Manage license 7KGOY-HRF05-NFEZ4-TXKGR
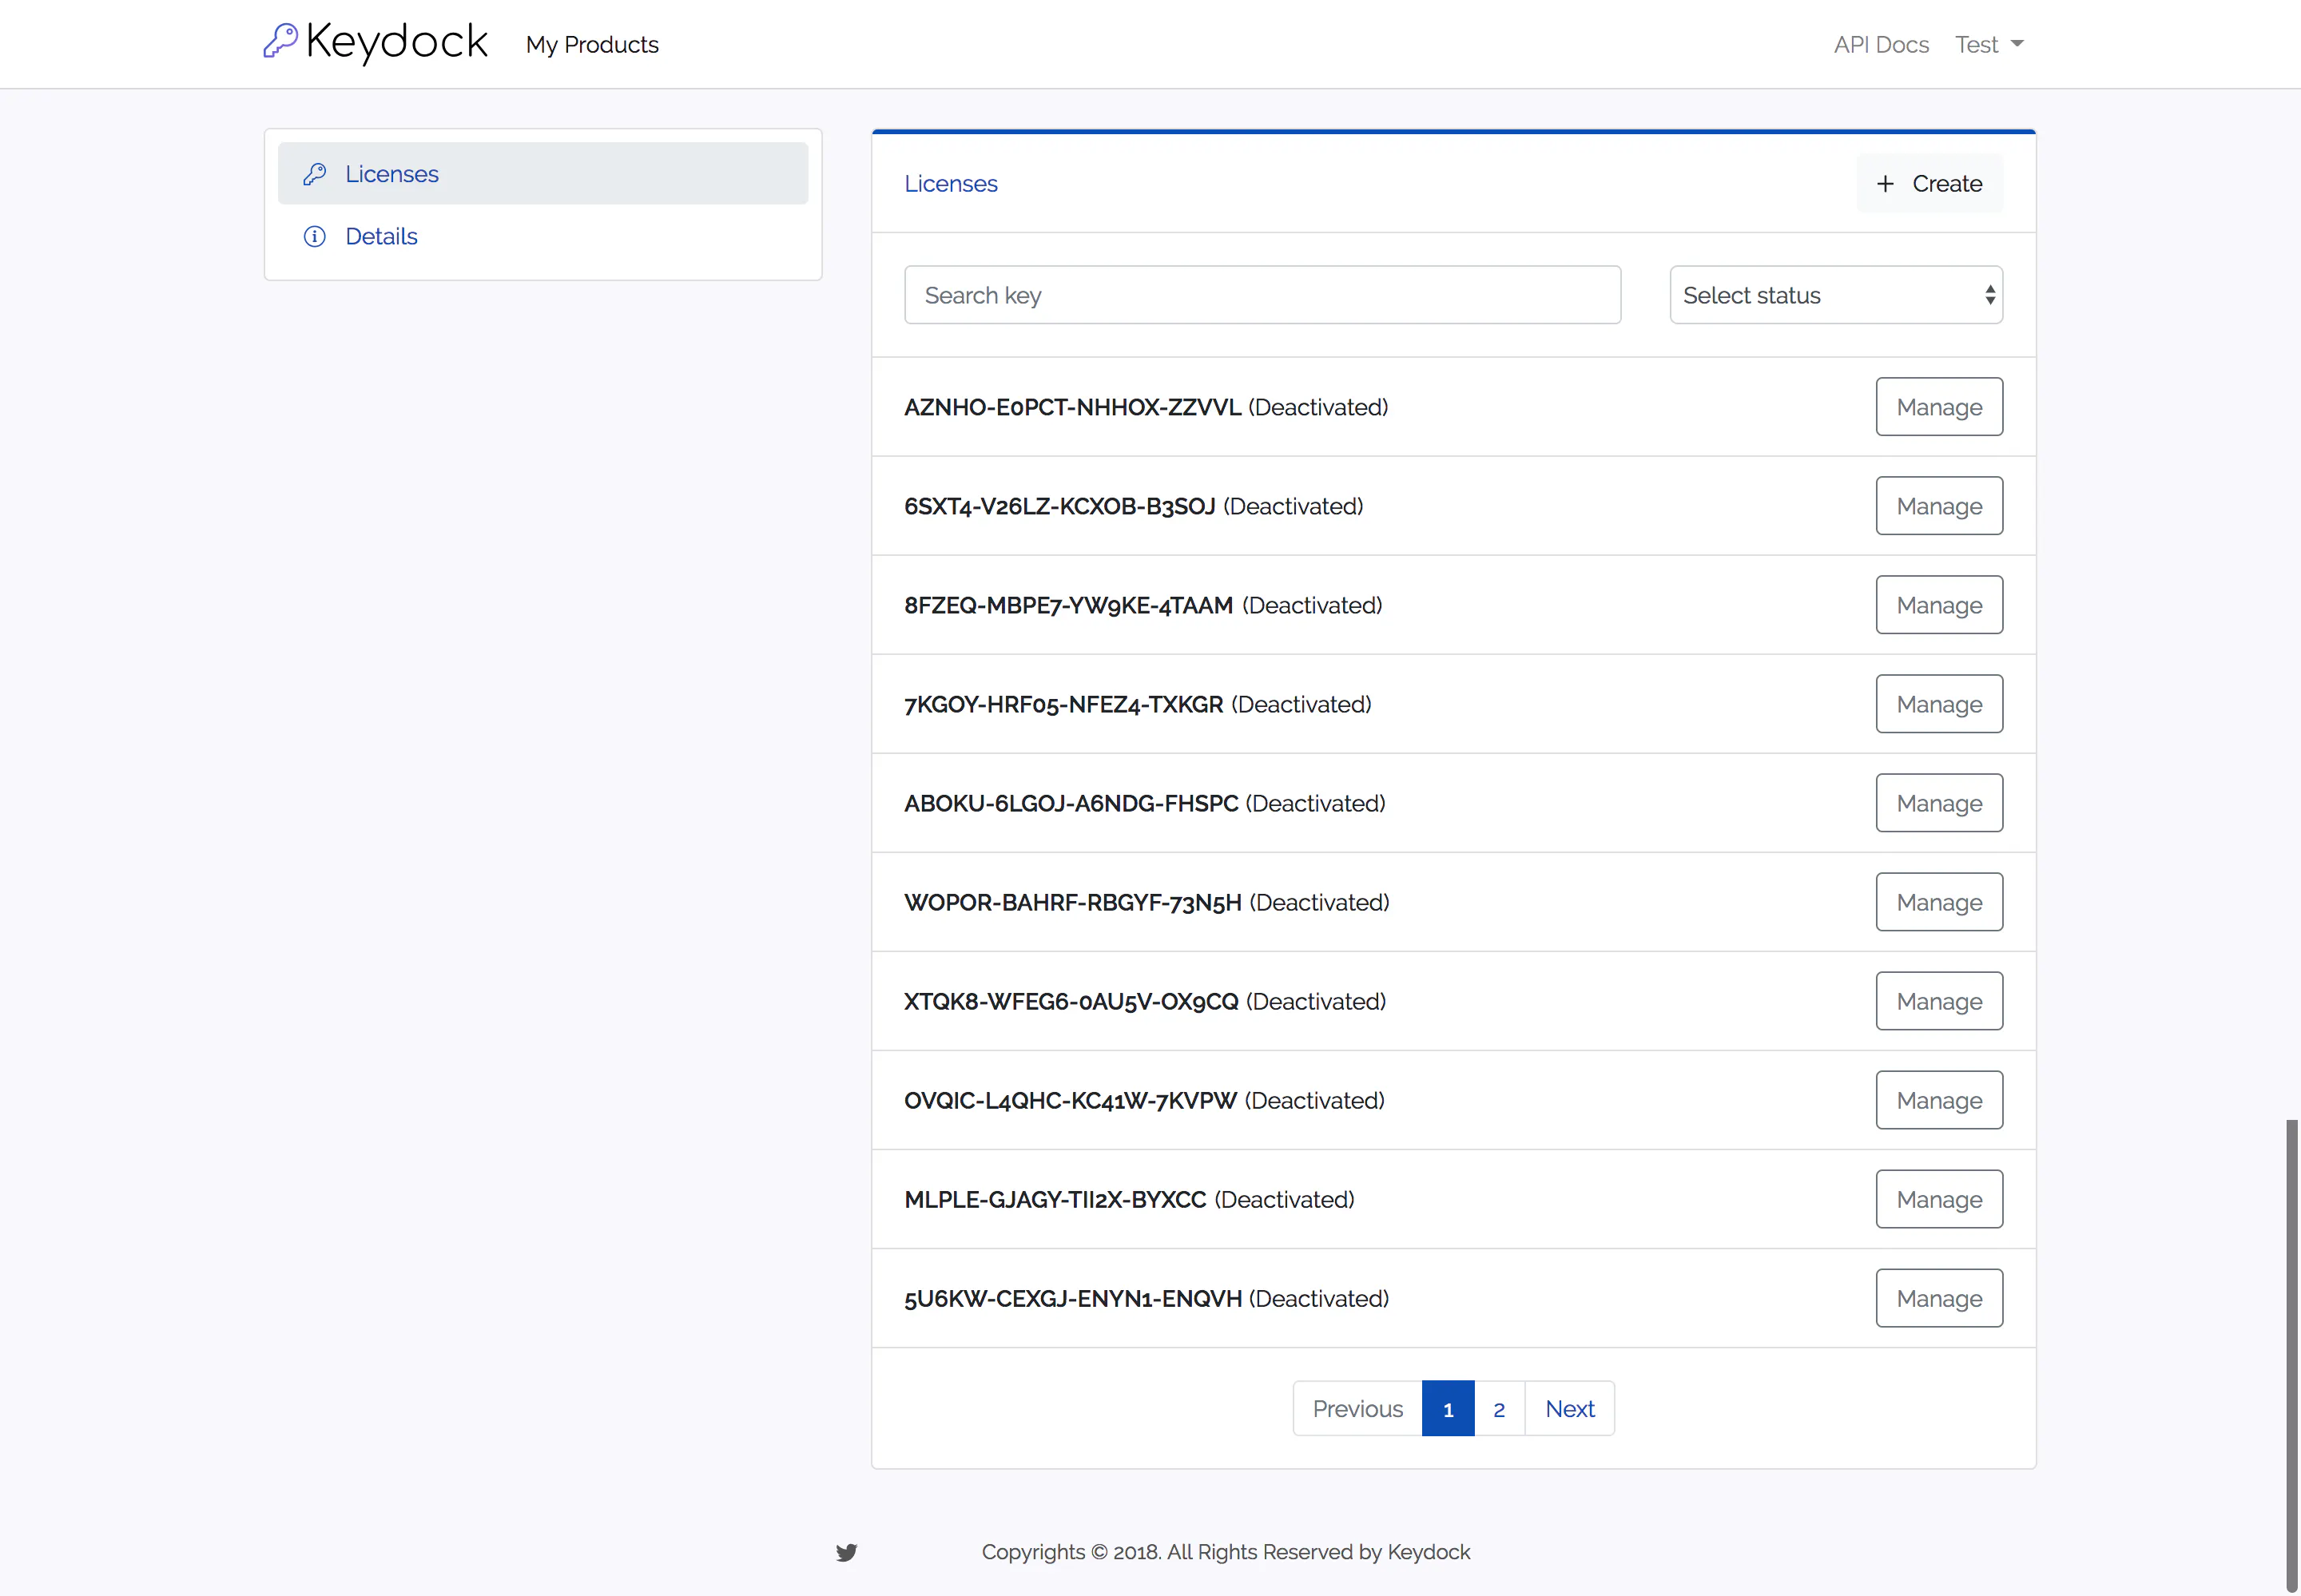This screenshot has width=2301, height=1596. (1939, 704)
